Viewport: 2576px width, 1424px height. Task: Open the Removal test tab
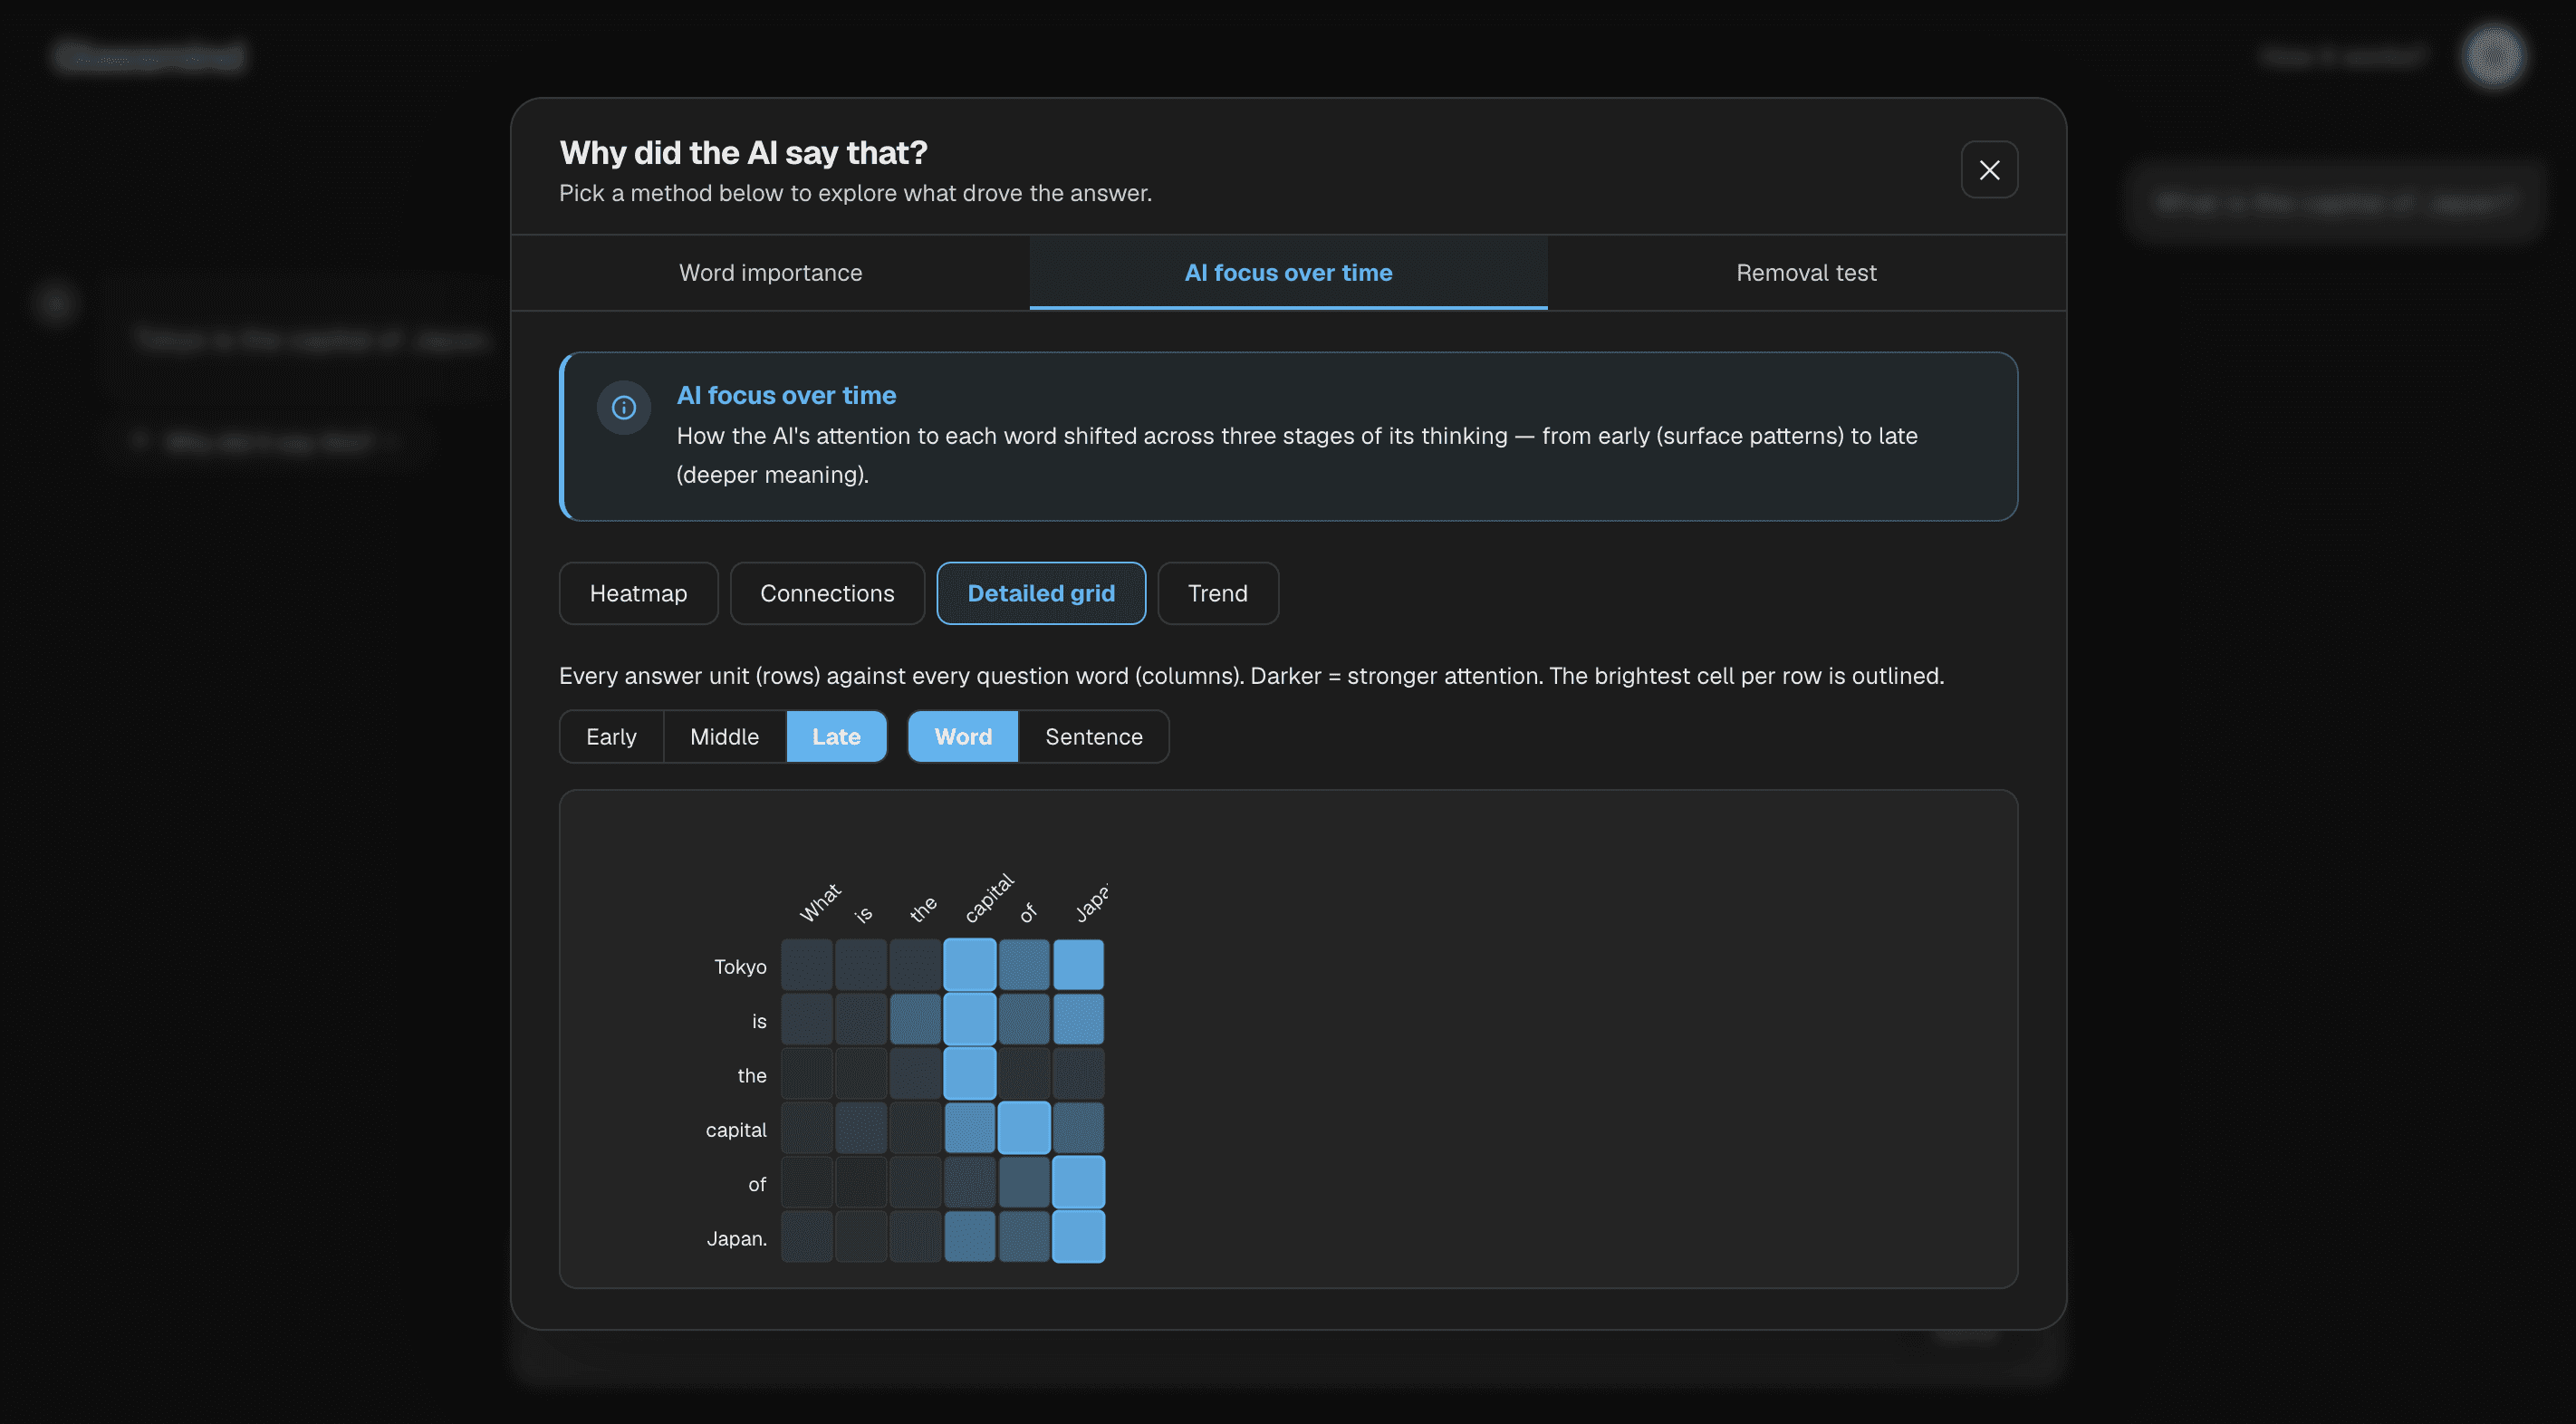click(1806, 272)
